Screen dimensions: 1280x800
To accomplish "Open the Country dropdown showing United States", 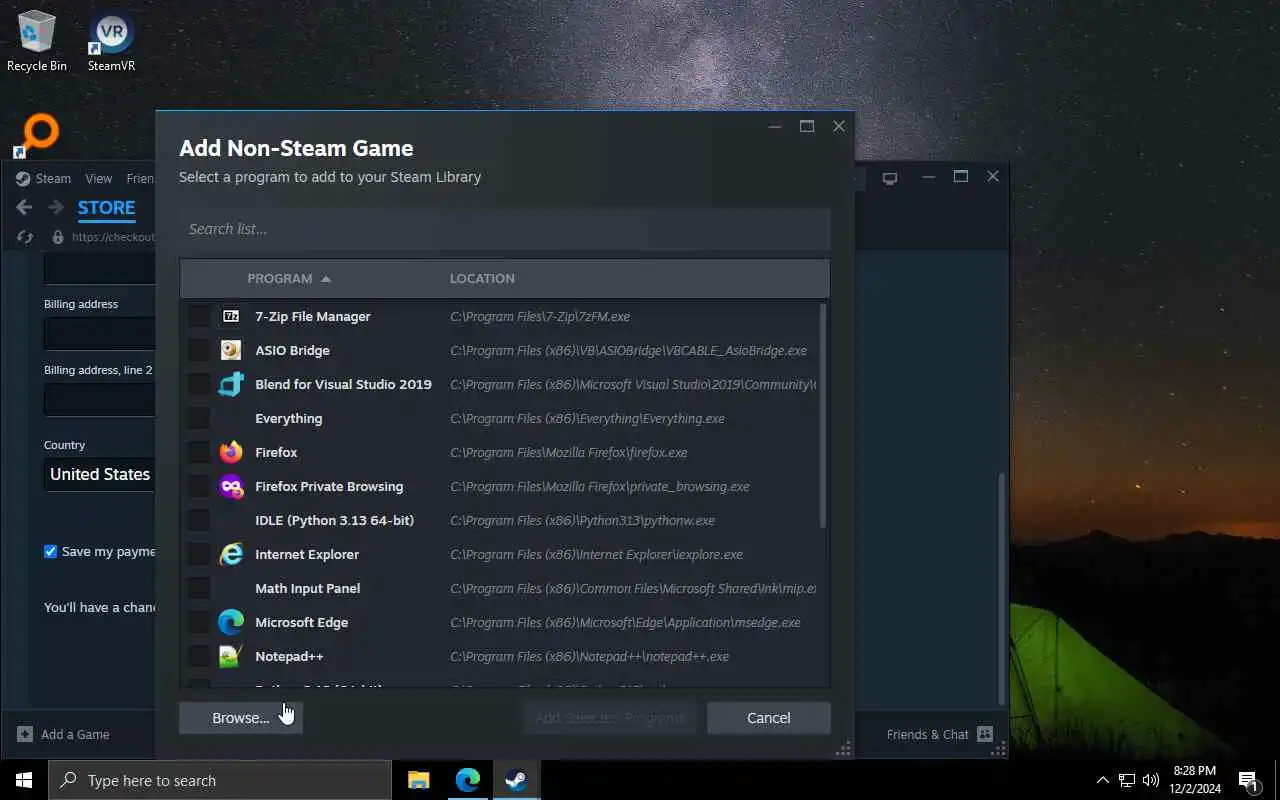I will [x=100, y=474].
